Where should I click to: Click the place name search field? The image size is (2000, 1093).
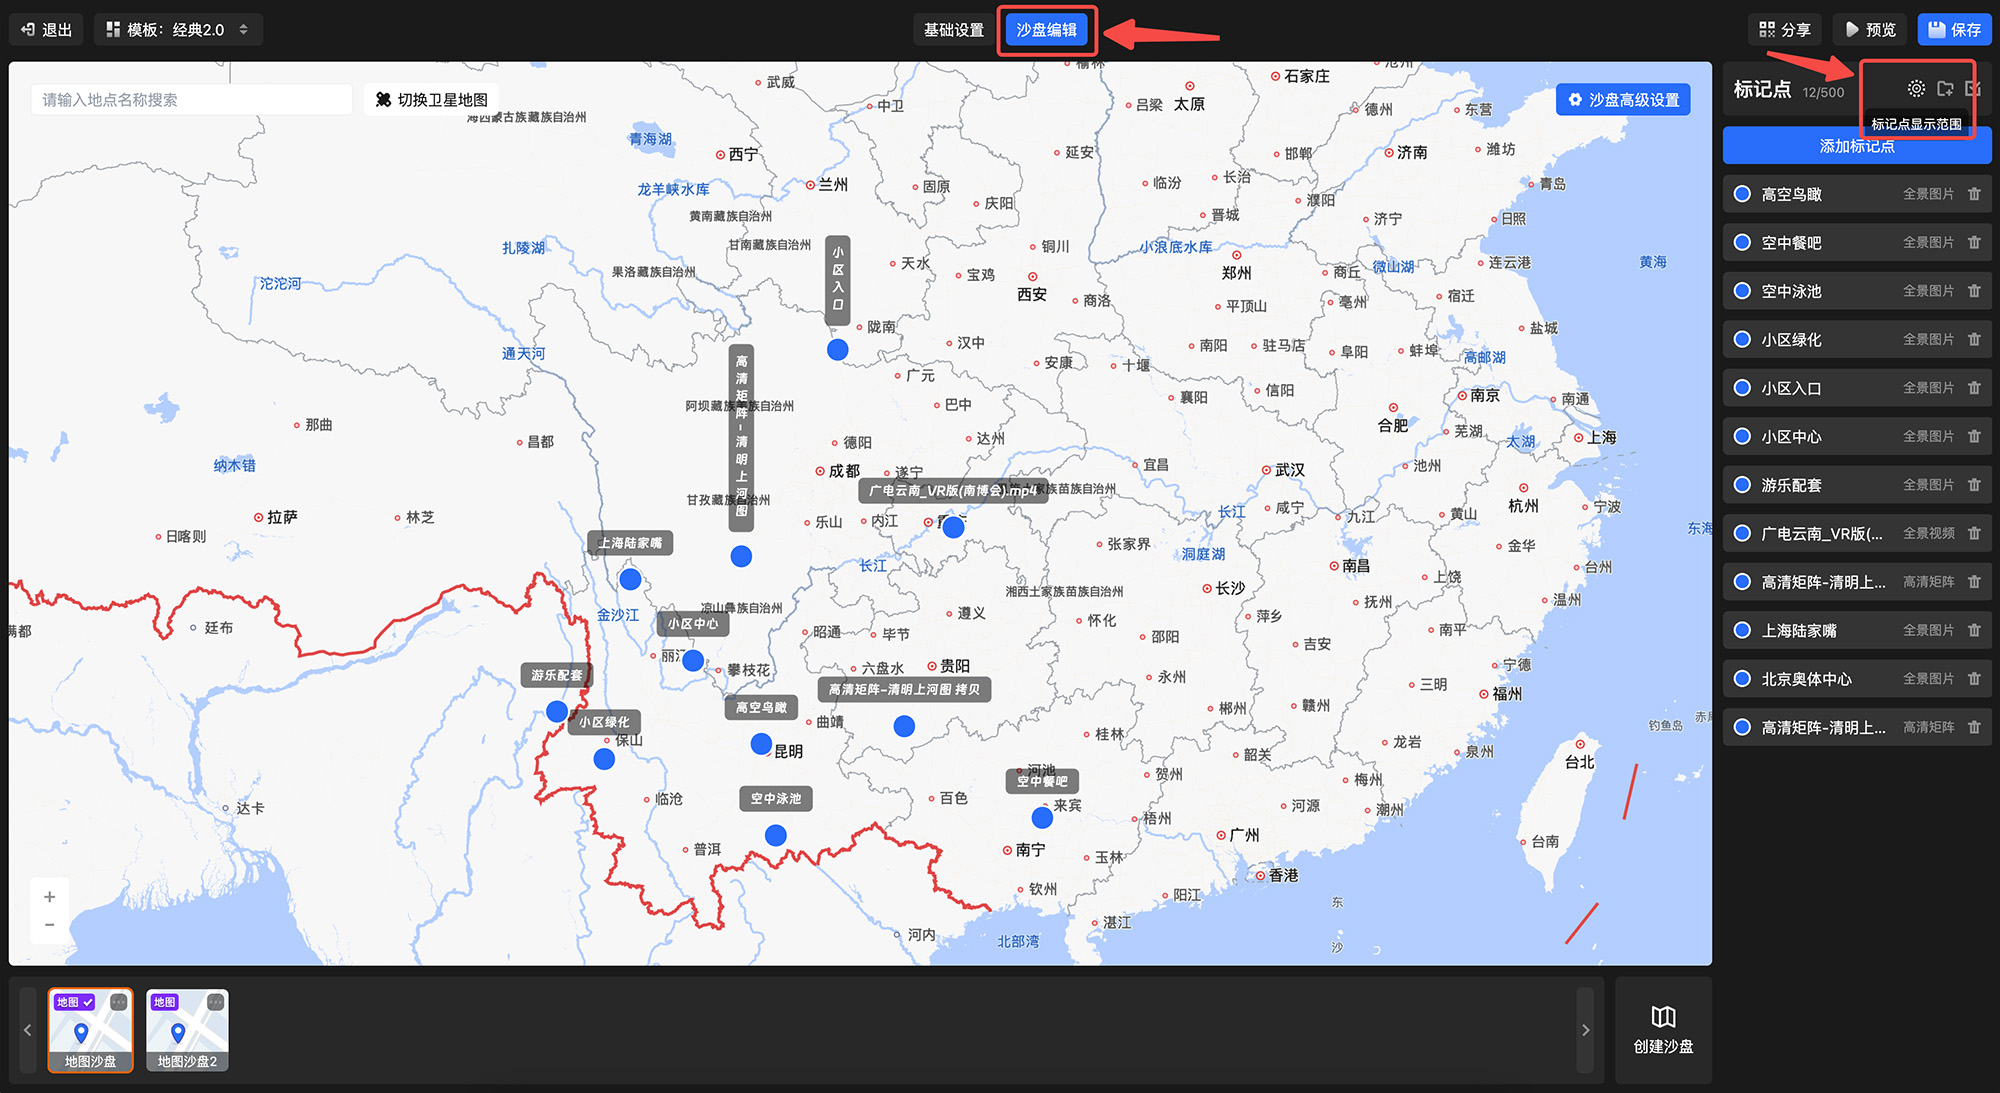pyautogui.click(x=190, y=100)
